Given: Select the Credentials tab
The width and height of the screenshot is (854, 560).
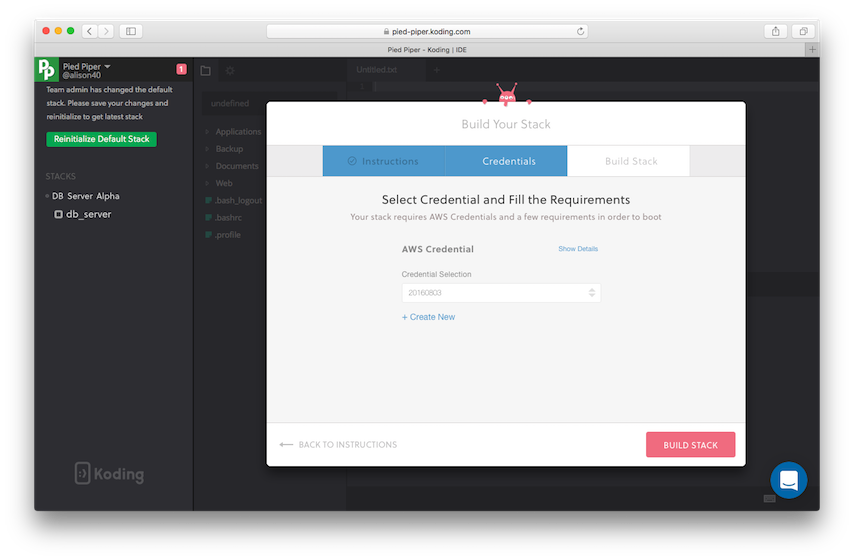Looking at the screenshot, I should 506,161.
